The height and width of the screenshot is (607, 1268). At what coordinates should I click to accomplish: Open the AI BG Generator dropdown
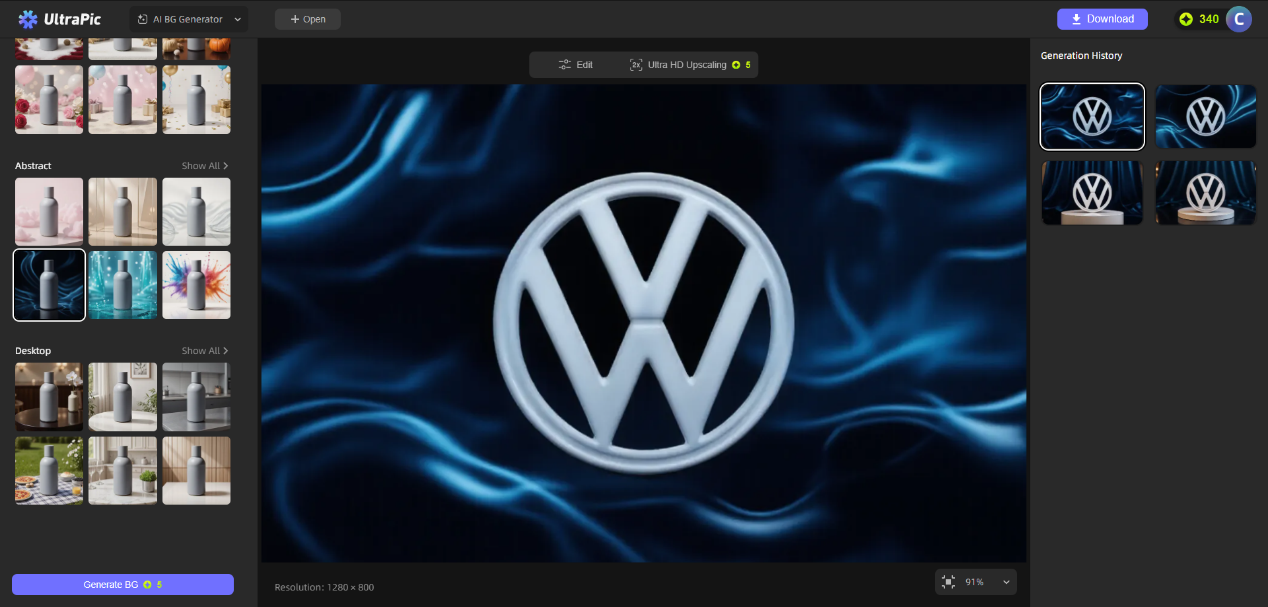pyautogui.click(x=186, y=18)
